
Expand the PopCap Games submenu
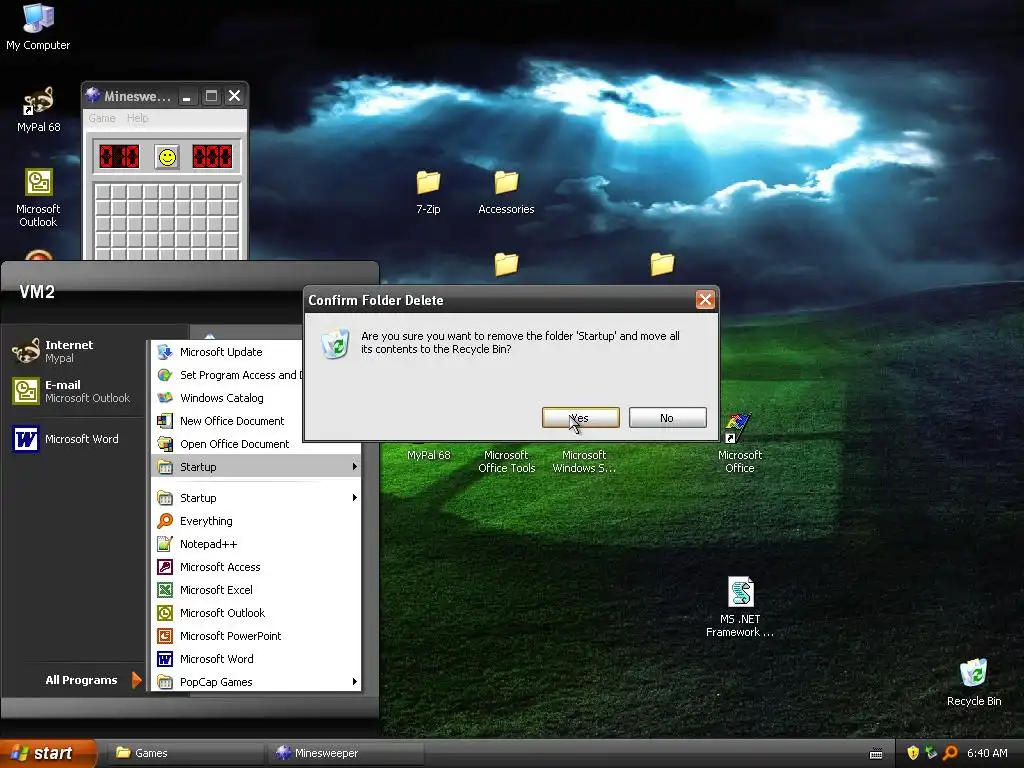(x=256, y=682)
